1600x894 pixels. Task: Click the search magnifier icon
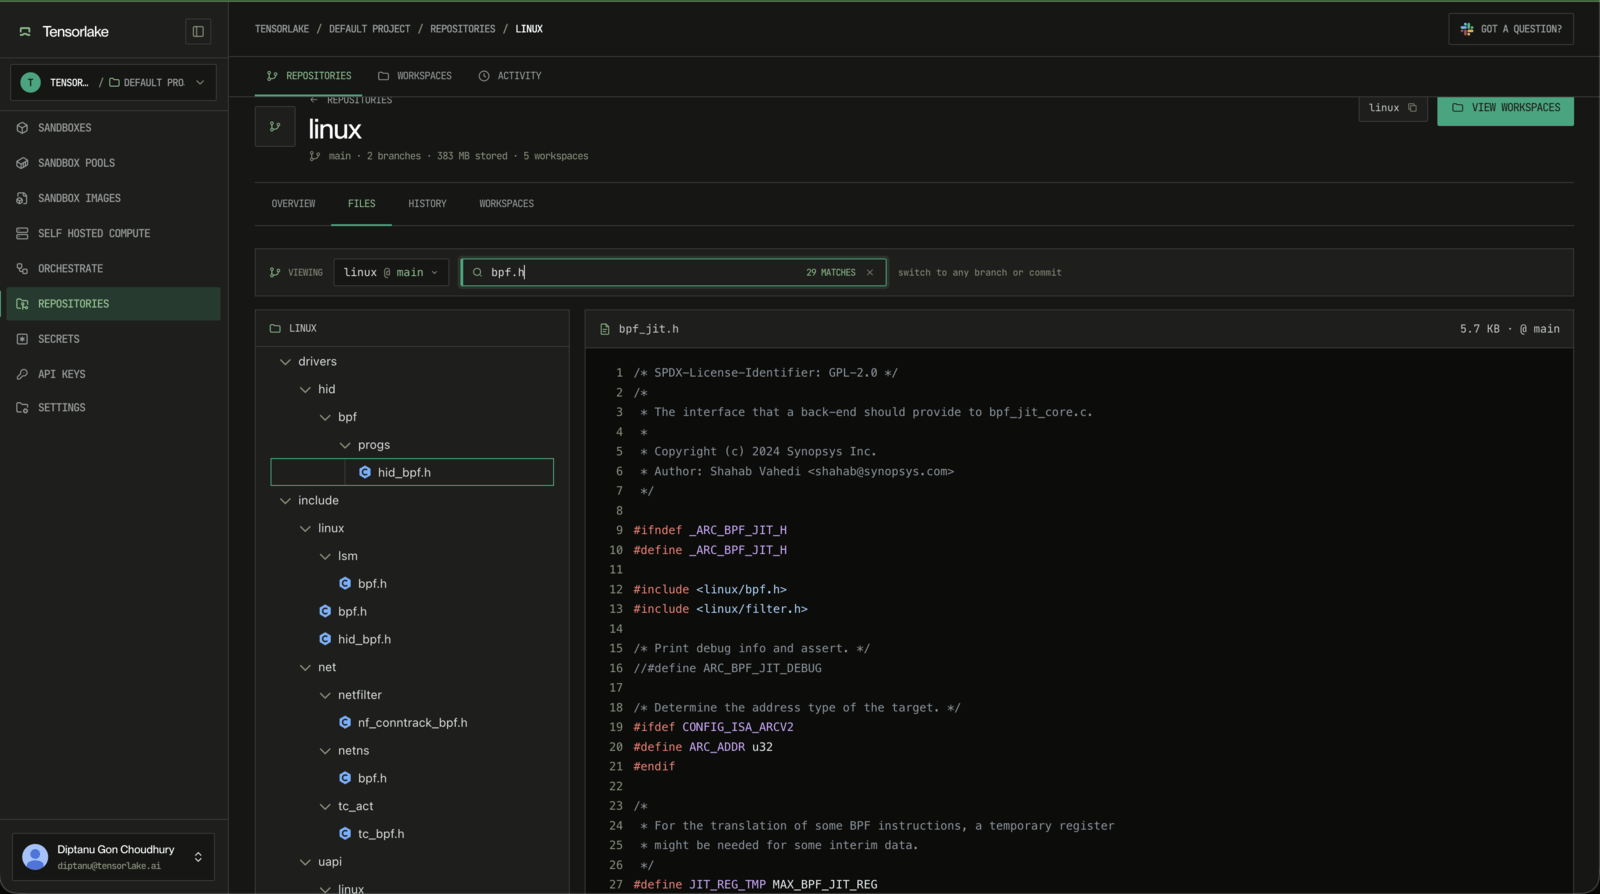click(x=477, y=272)
